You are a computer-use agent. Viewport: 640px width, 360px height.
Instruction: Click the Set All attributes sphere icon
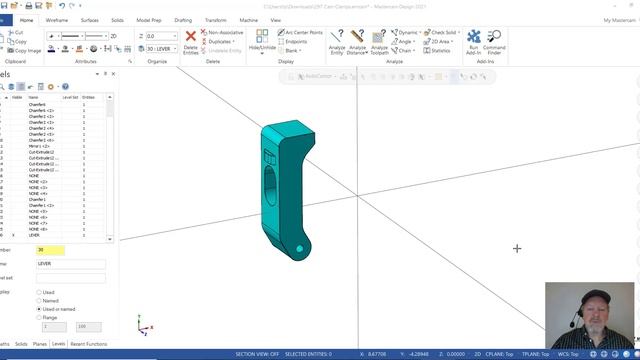pos(93,49)
